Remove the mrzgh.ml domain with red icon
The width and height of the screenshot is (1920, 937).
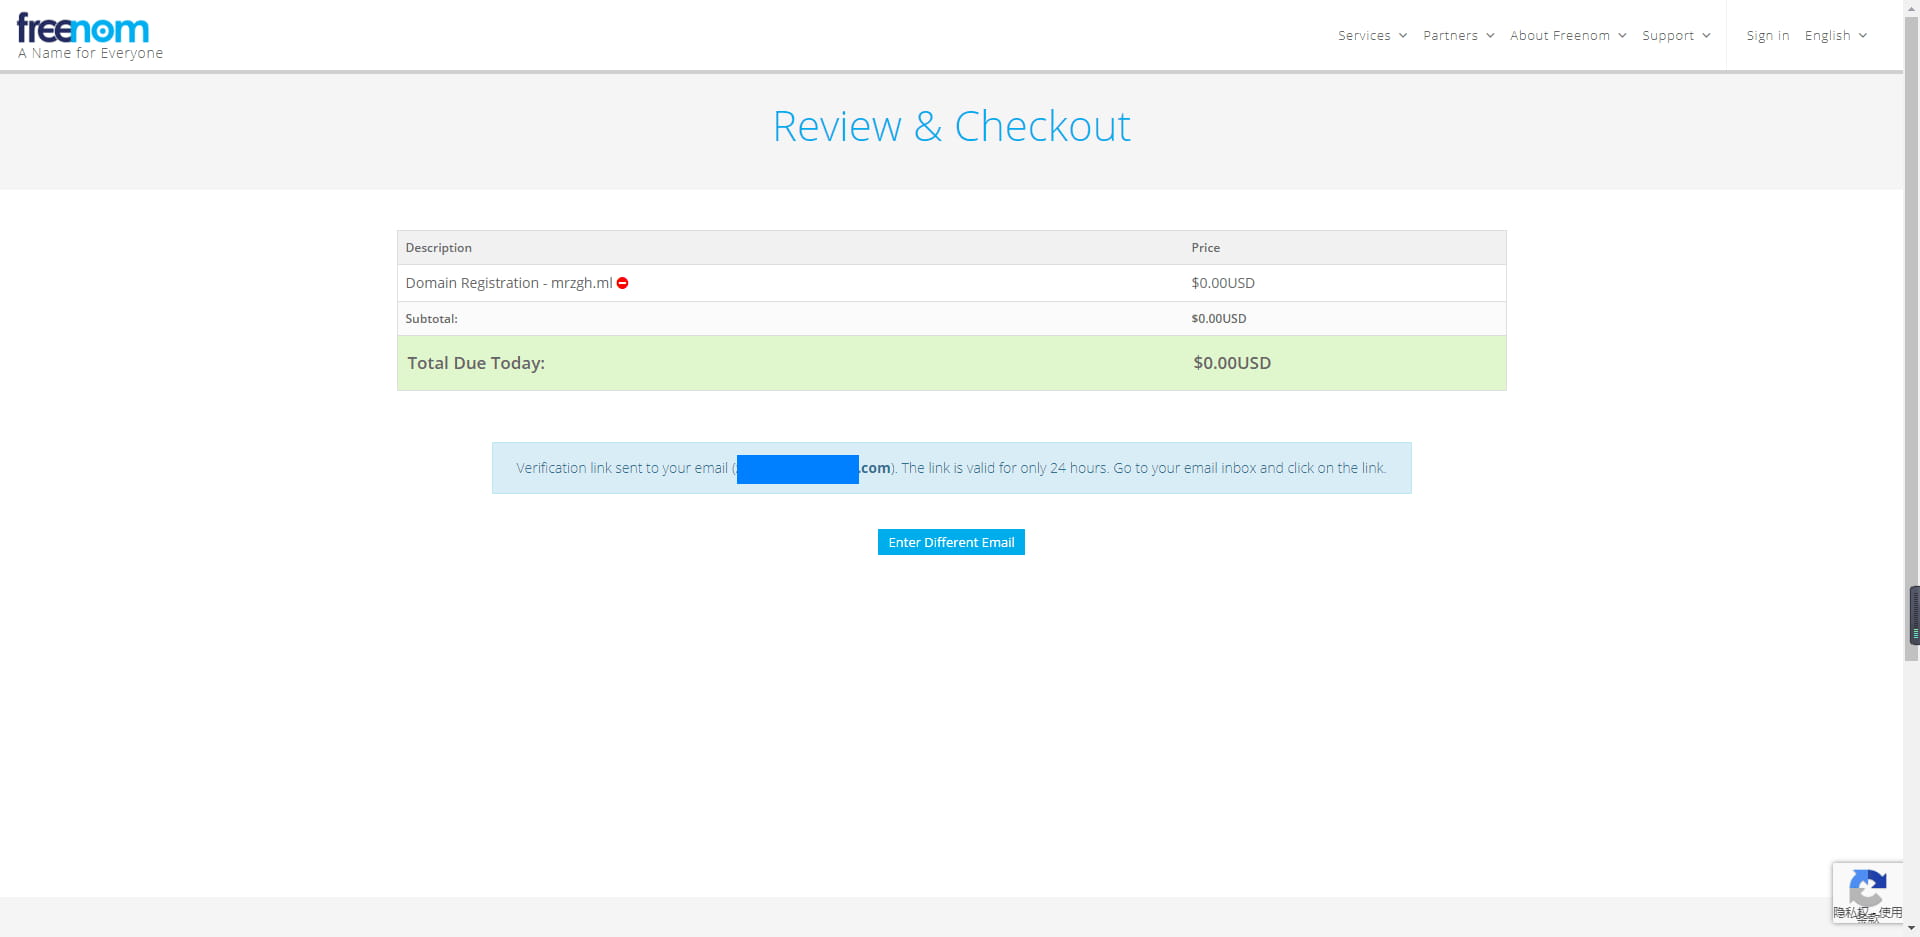[x=622, y=284]
